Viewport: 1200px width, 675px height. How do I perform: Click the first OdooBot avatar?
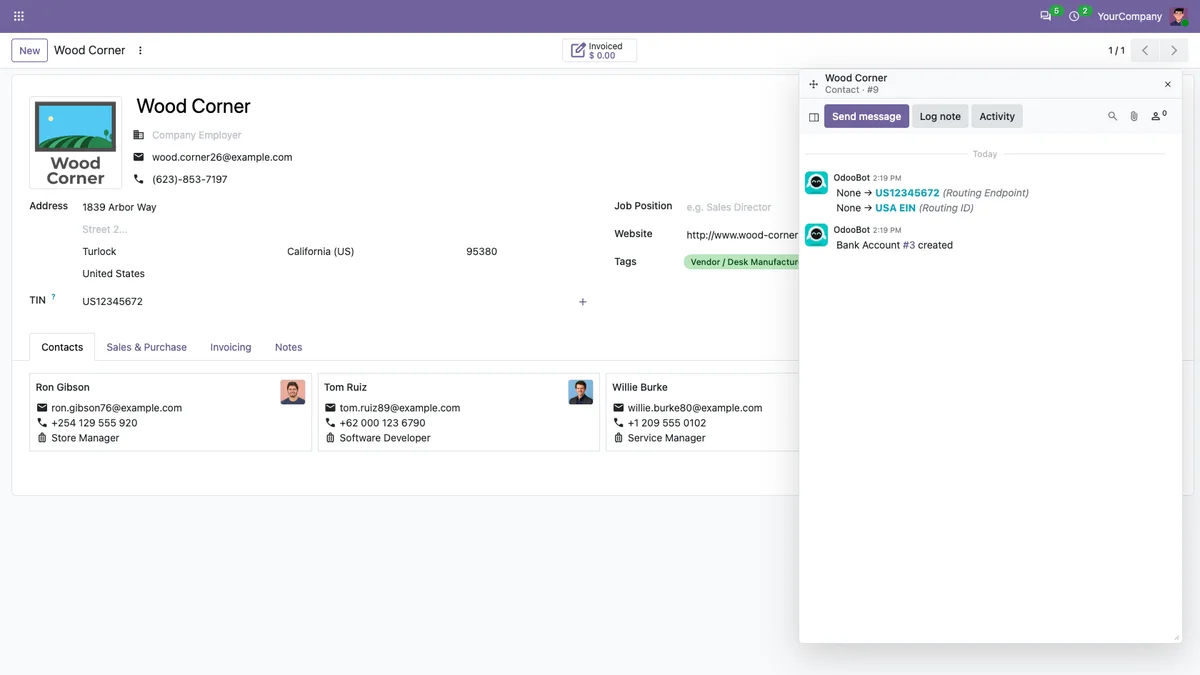pos(816,183)
